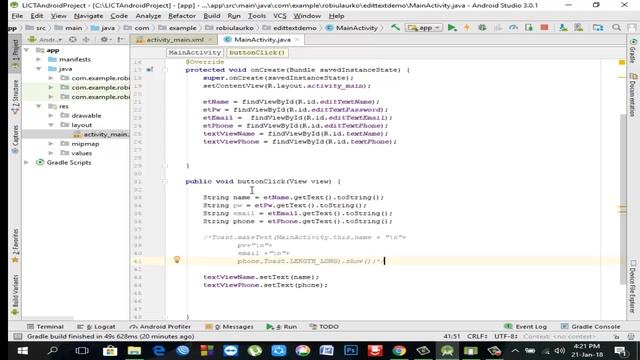Viewport: 640px width, 360px height.
Task: Open the Gradle side tool window
Action: pos(633,51)
